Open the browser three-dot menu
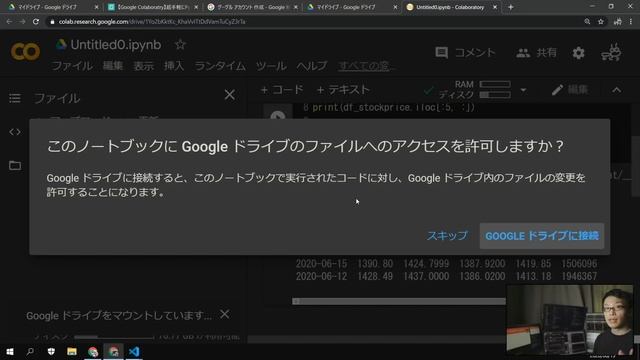This screenshot has width=640, height=360. point(631,22)
